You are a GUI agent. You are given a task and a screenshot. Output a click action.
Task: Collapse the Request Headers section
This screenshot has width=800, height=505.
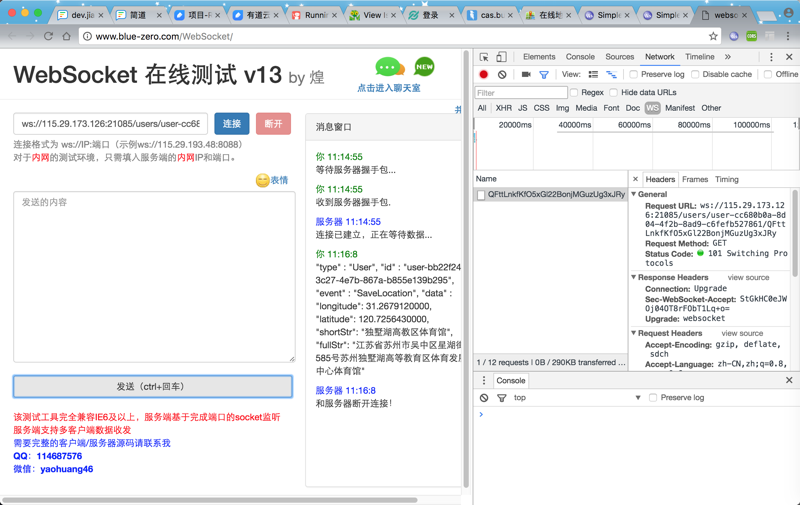pyautogui.click(x=634, y=333)
